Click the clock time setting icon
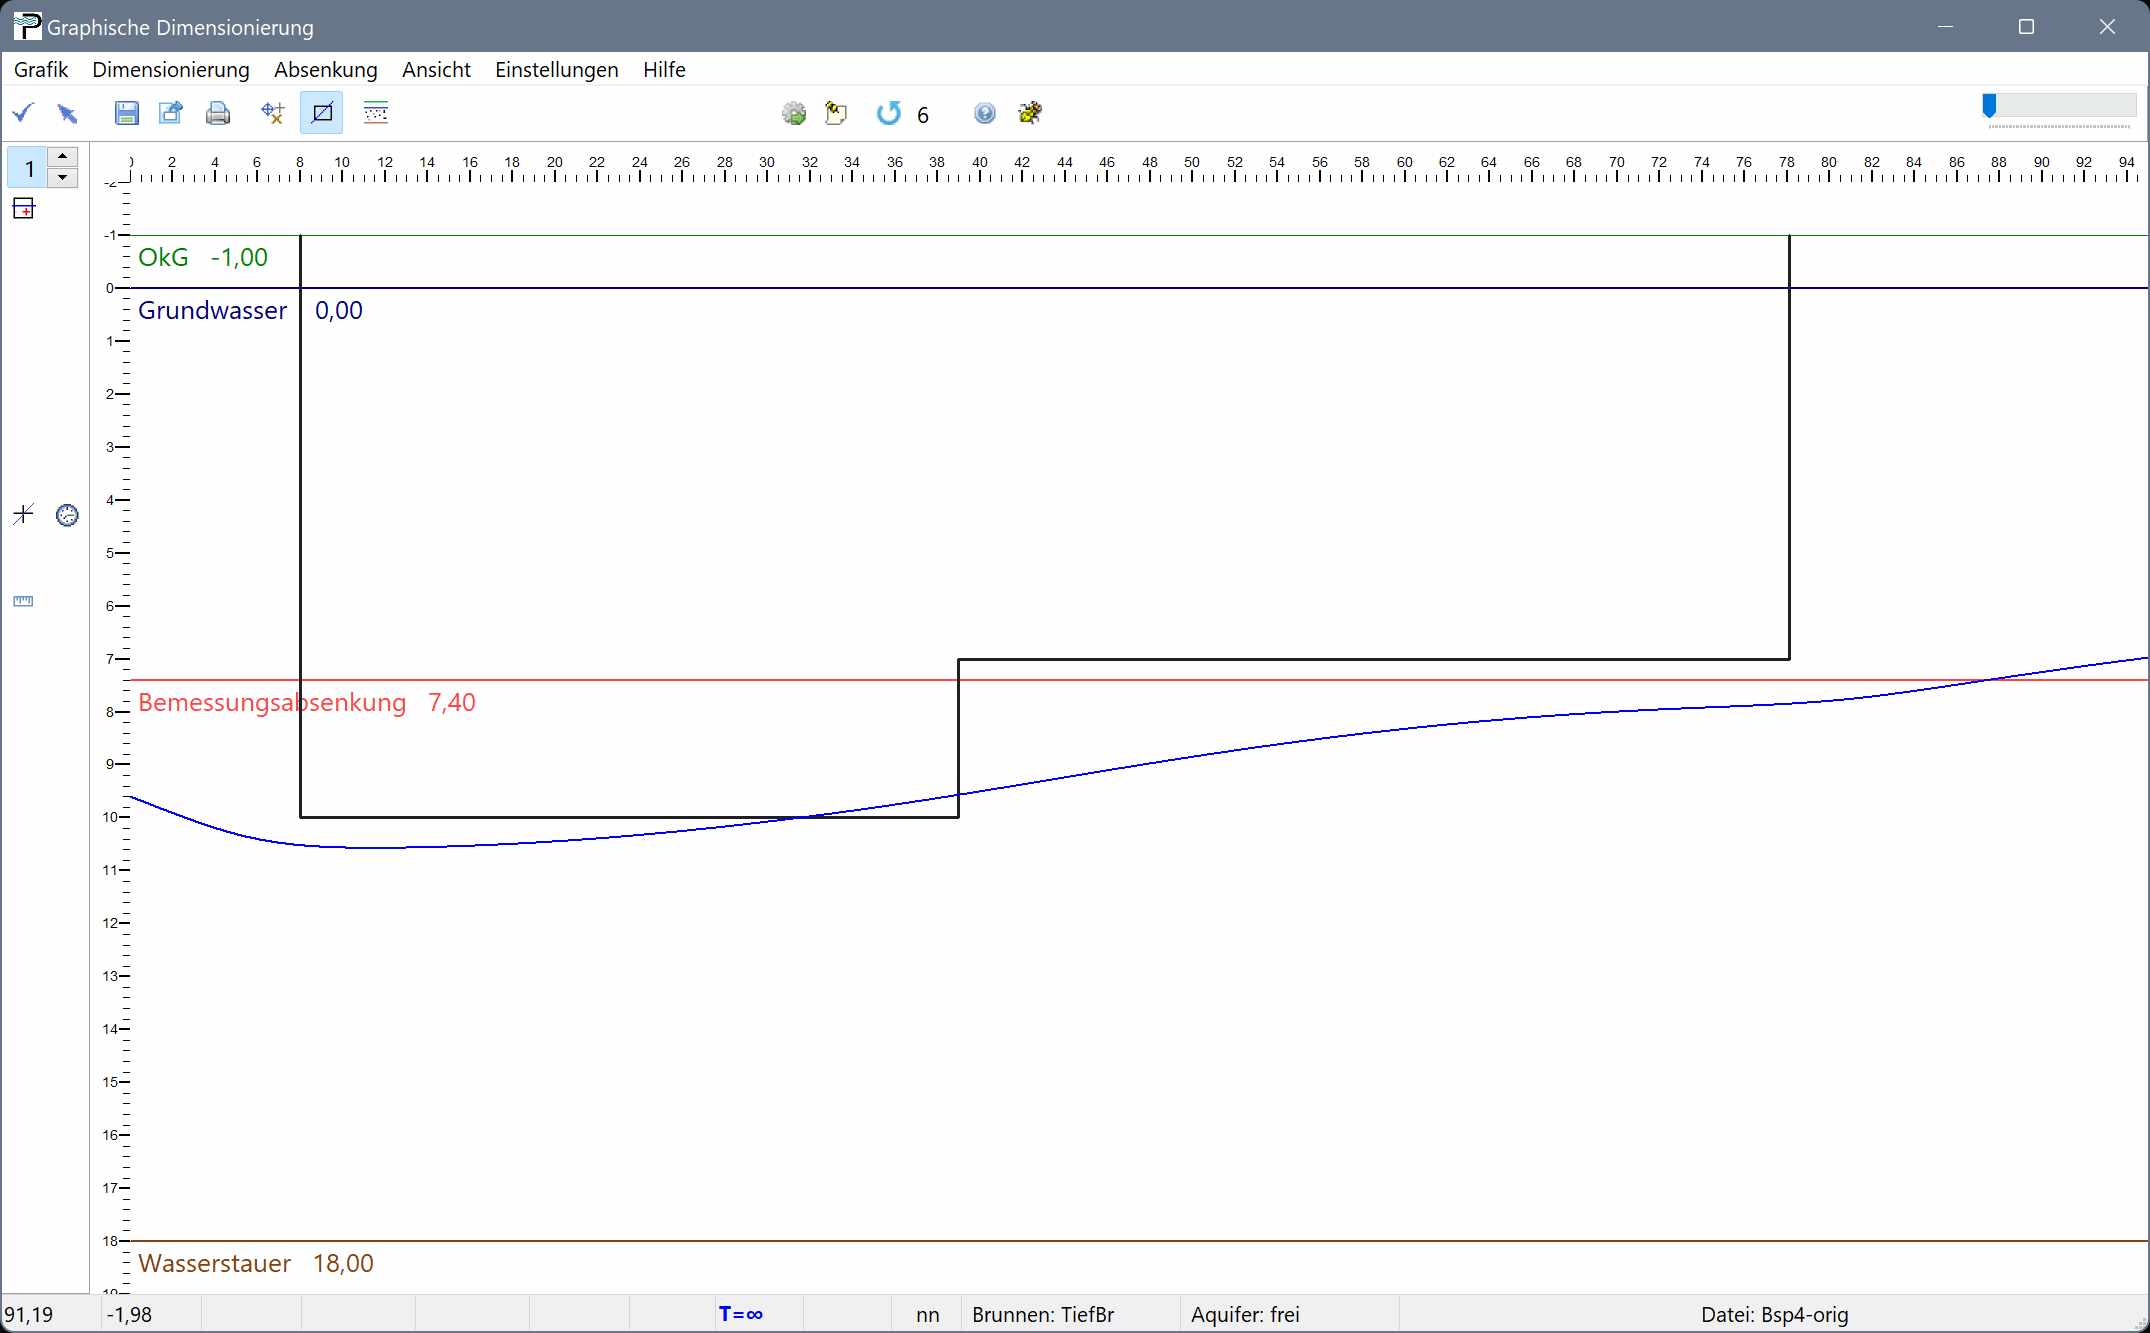The height and width of the screenshot is (1333, 2150). 67,515
